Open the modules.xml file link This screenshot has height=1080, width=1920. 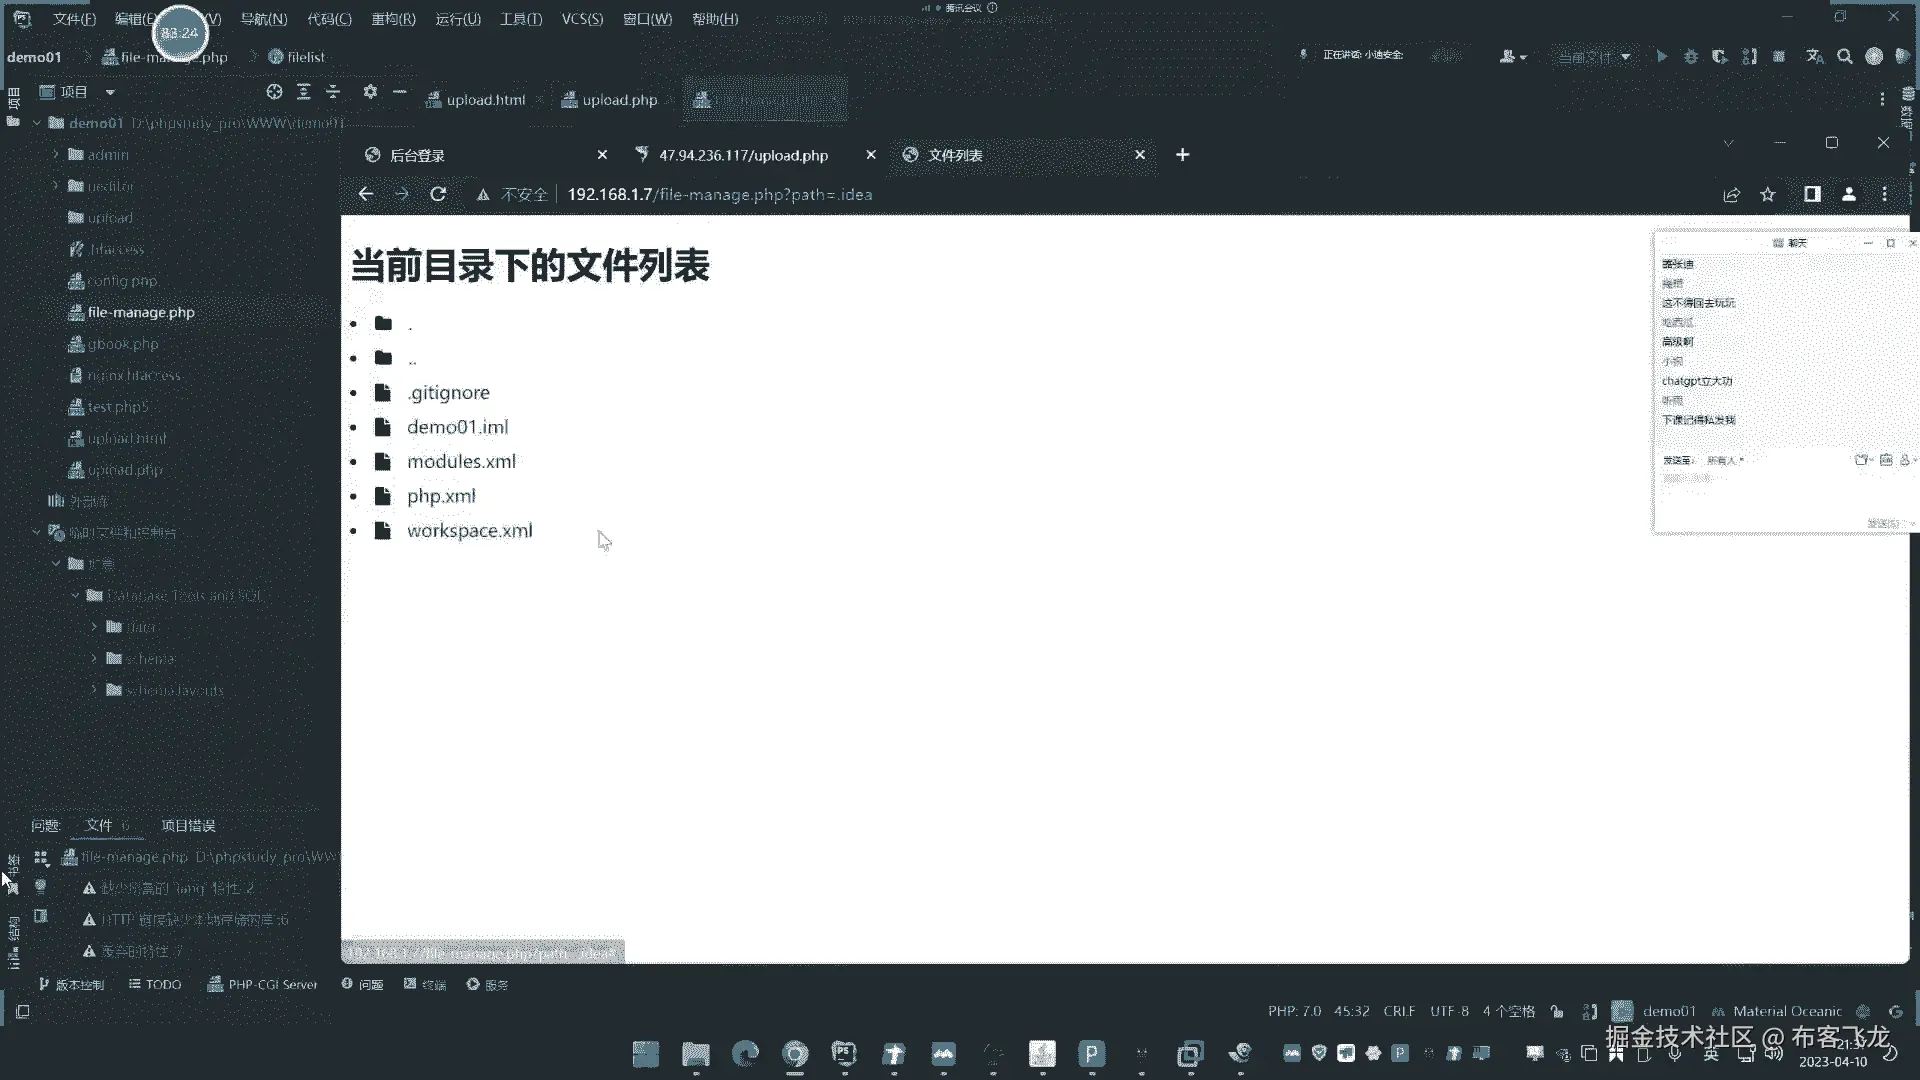pyautogui.click(x=461, y=462)
